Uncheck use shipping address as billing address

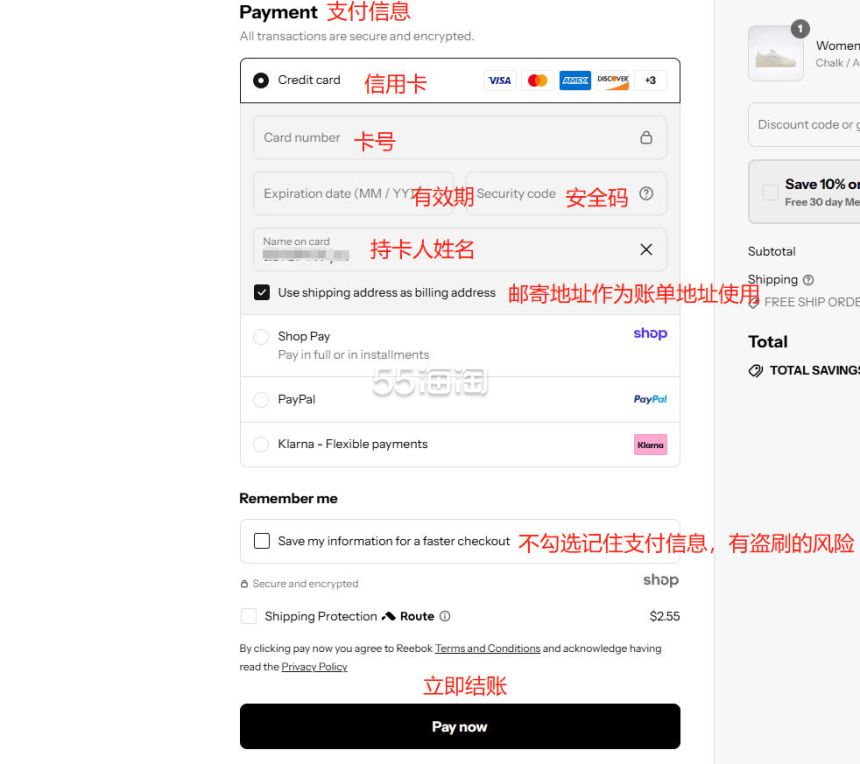coord(262,292)
